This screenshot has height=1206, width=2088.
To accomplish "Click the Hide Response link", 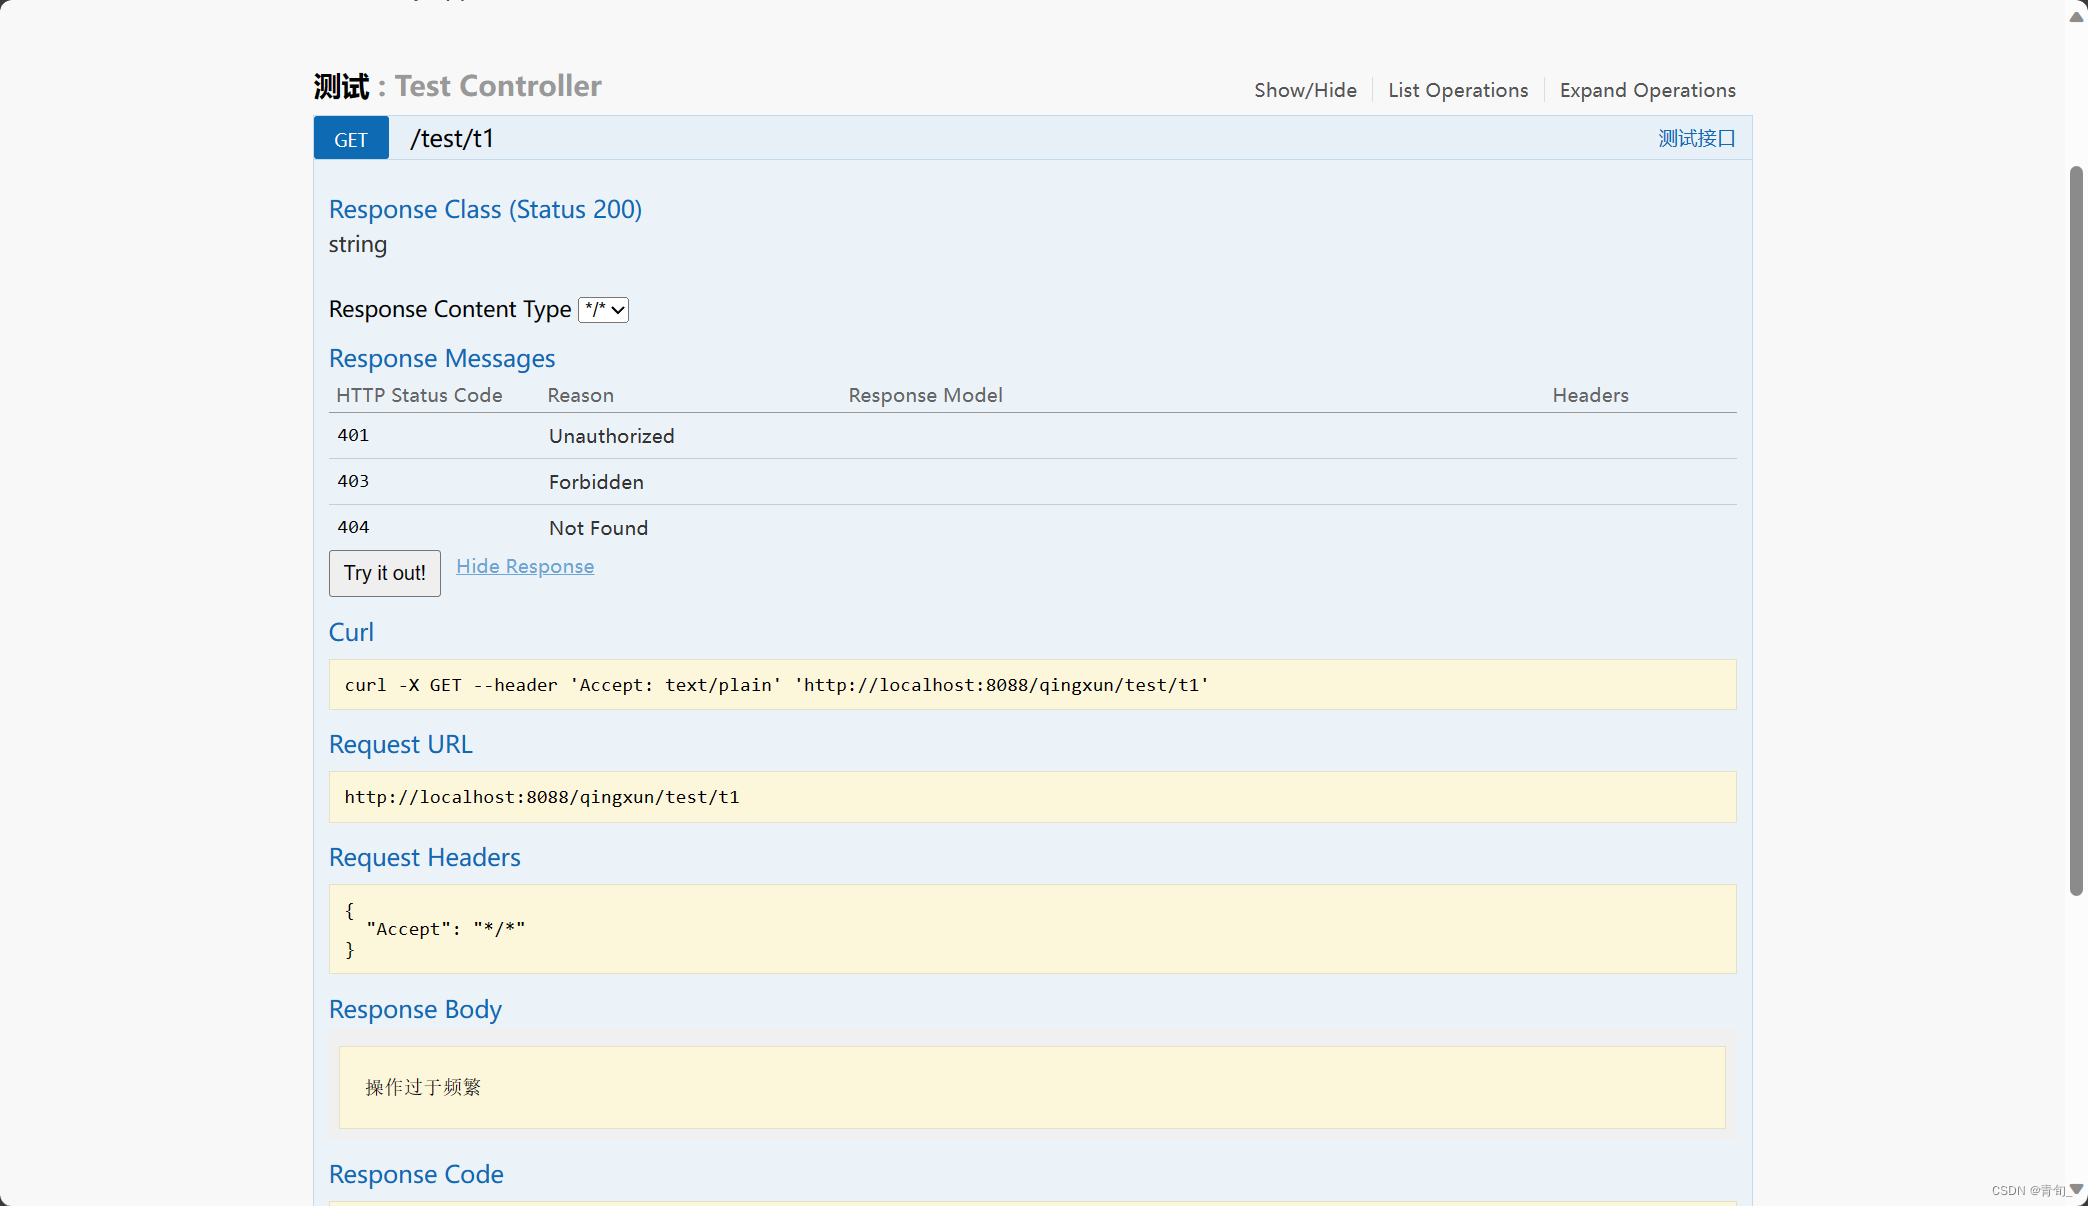I will coord(525,566).
